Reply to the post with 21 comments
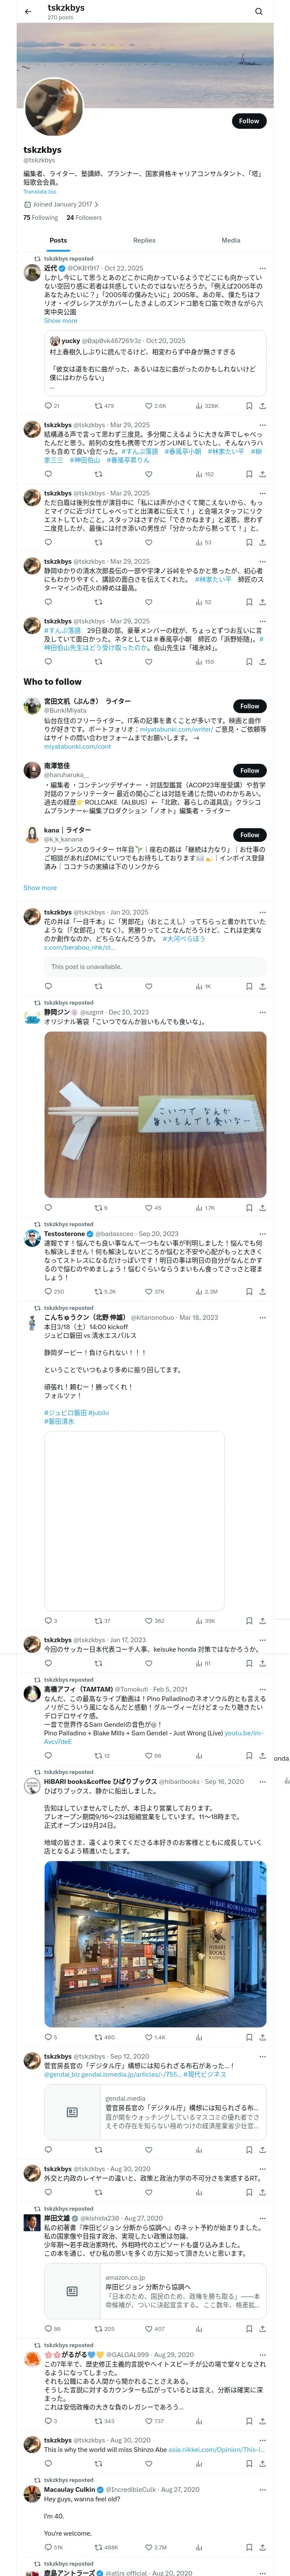The image size is (290, 2576). pos(52,406)
